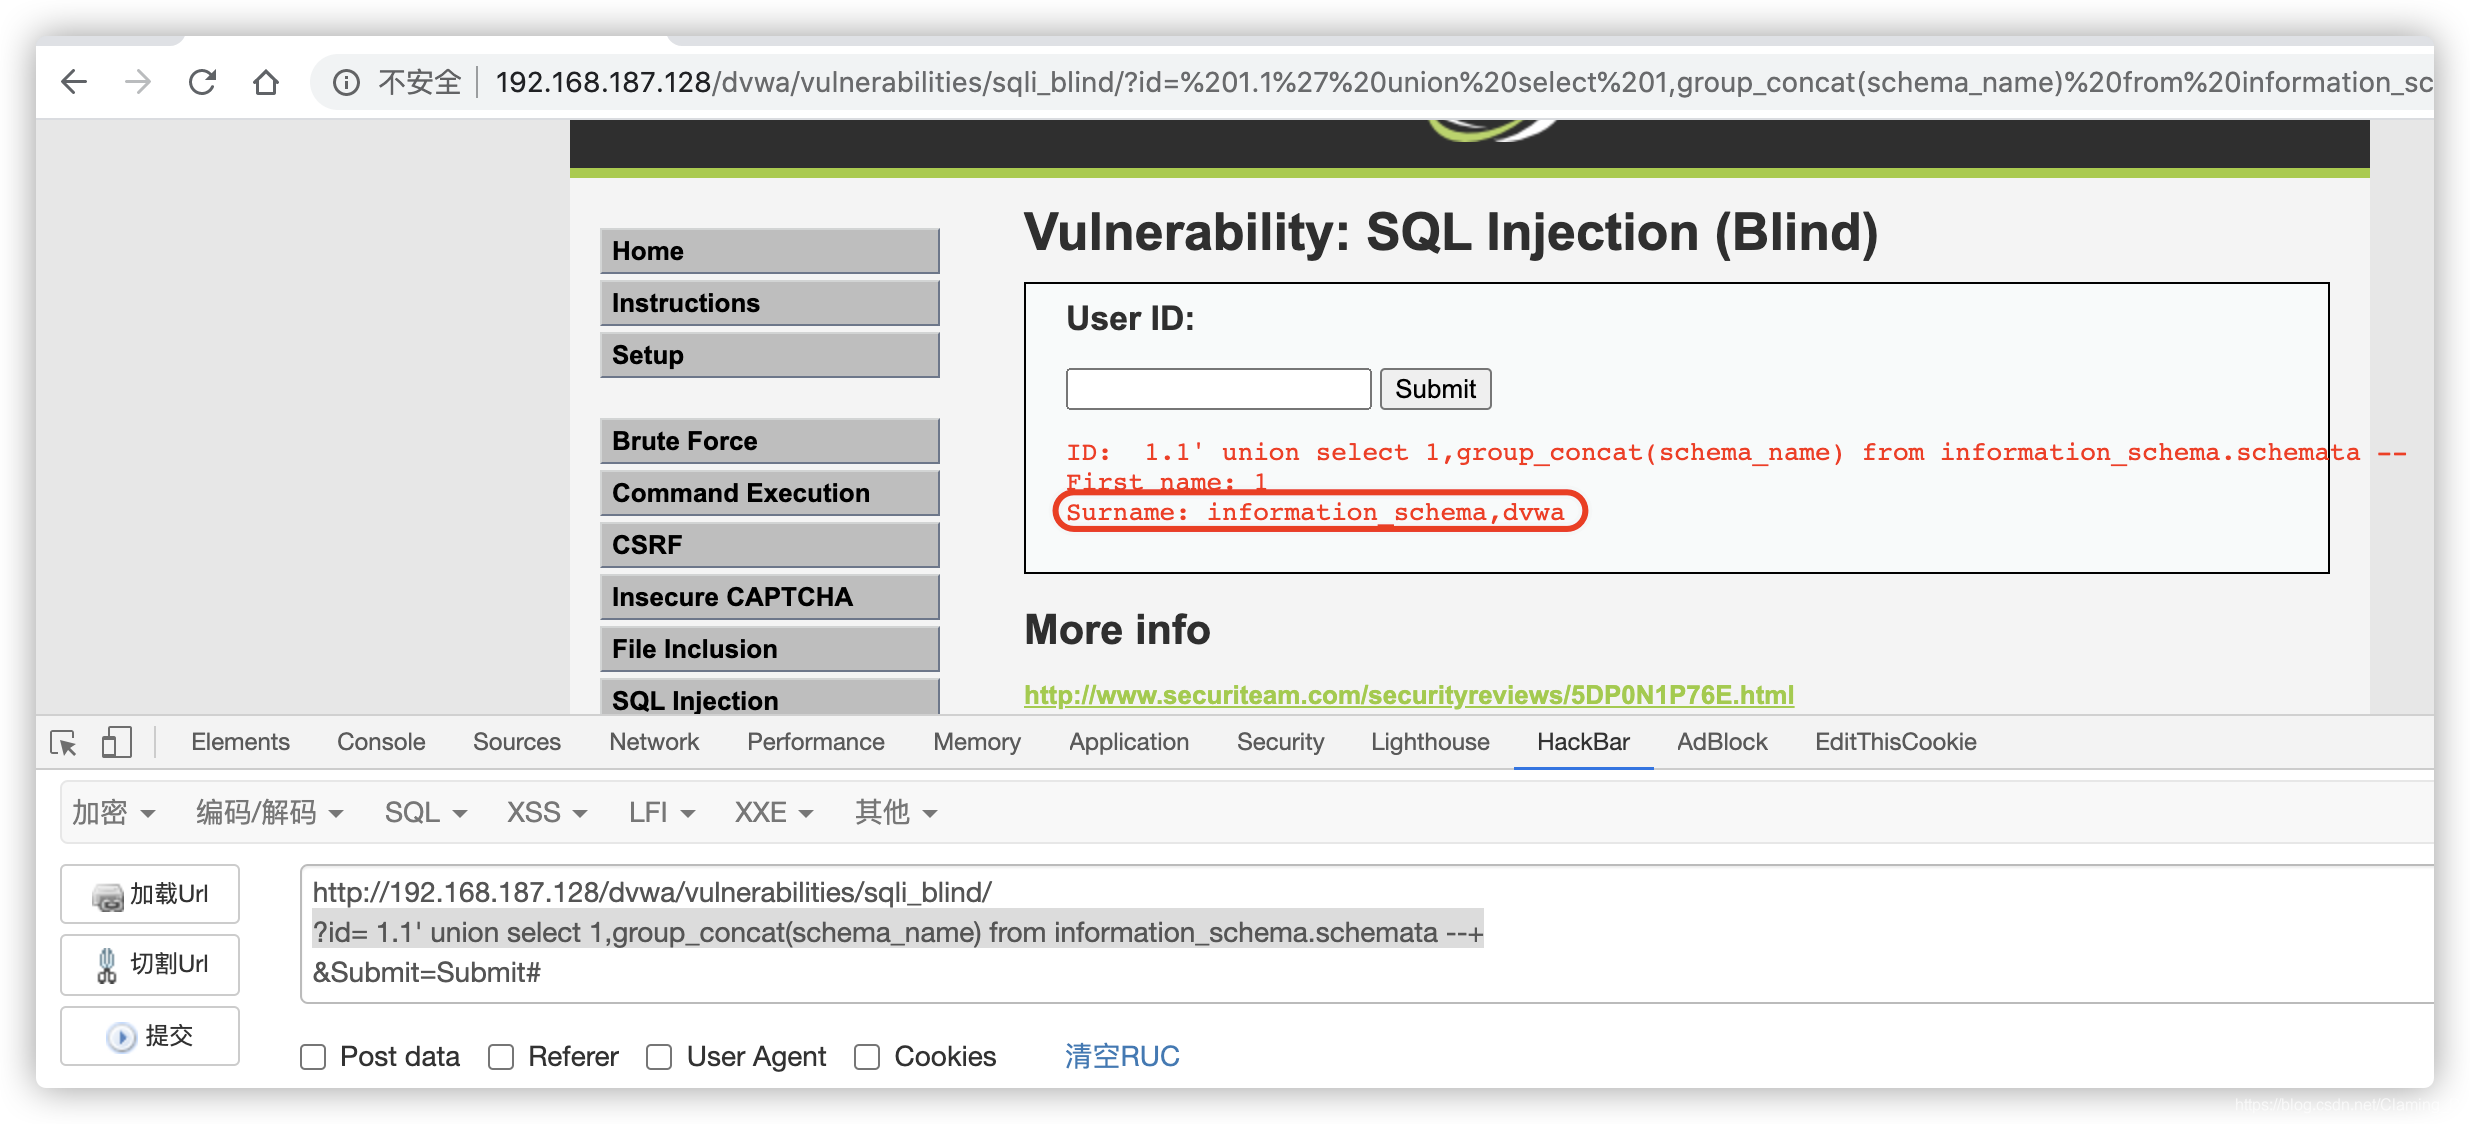
Task: Click the browser address bar URL
Action: coord(1464,82)
